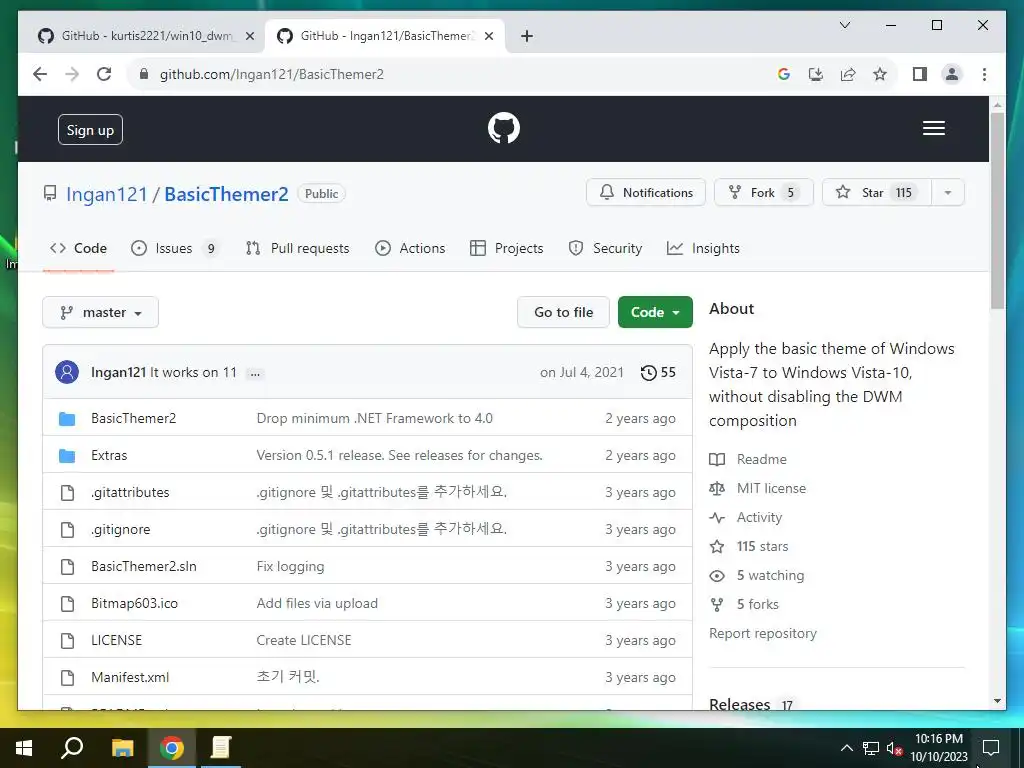1024x768 pixels.
Task: Open the star lists dropdown arrow
Action: click(948, 193)
